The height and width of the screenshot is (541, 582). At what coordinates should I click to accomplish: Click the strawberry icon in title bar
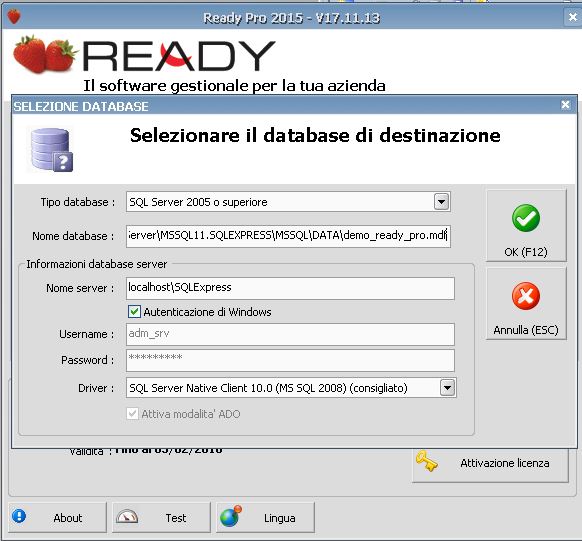click(x=14, y=16)
